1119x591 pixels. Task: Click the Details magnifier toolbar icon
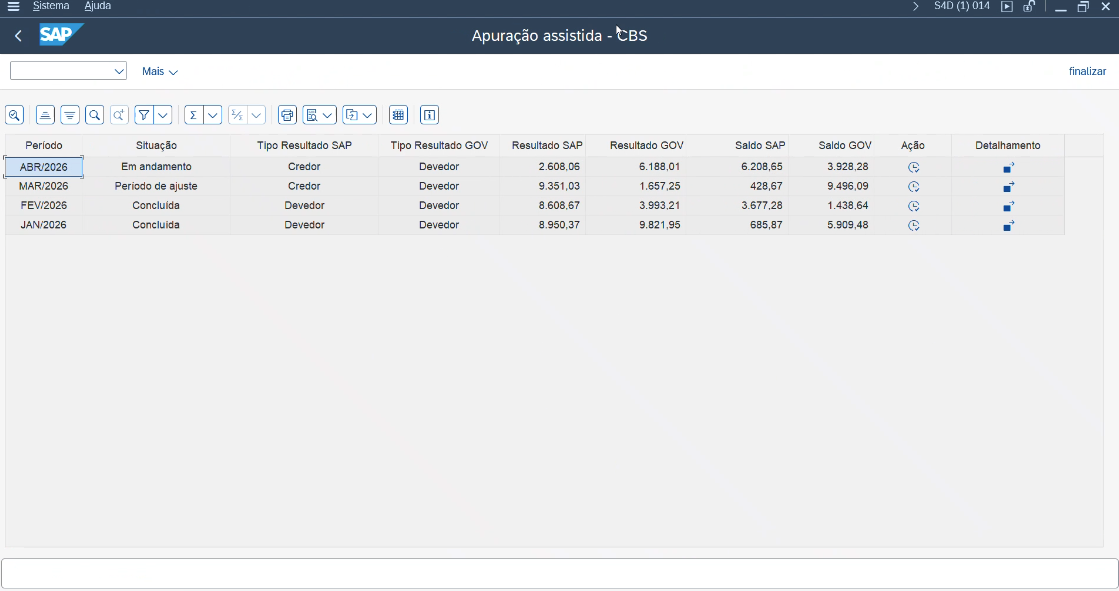point(14,115)
